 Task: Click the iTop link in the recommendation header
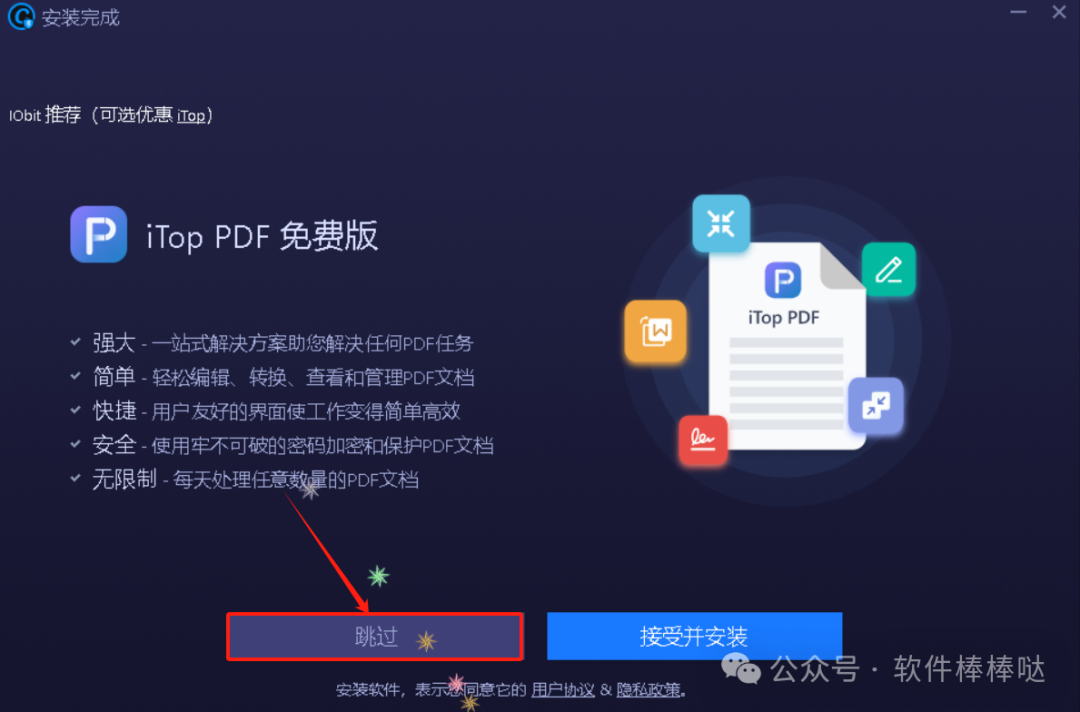tap(191, 116)
